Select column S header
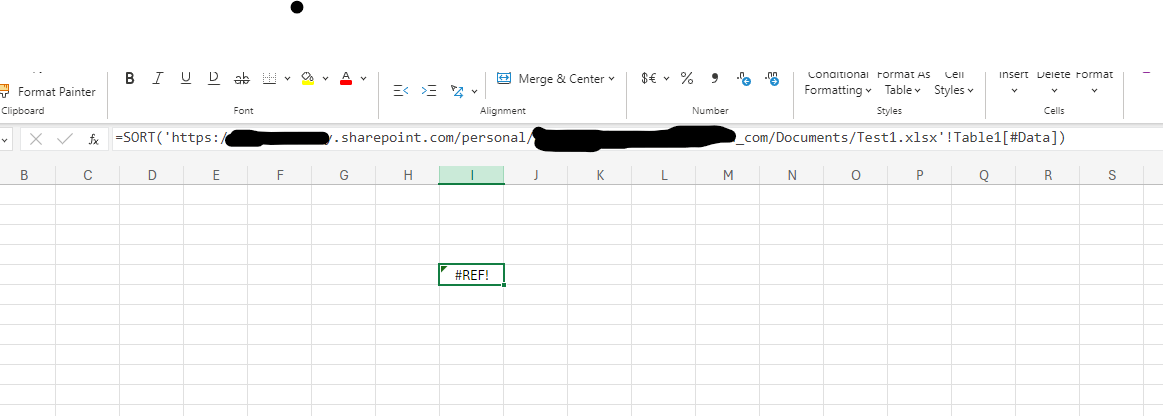The image size is (1163, 416). 1112,175
